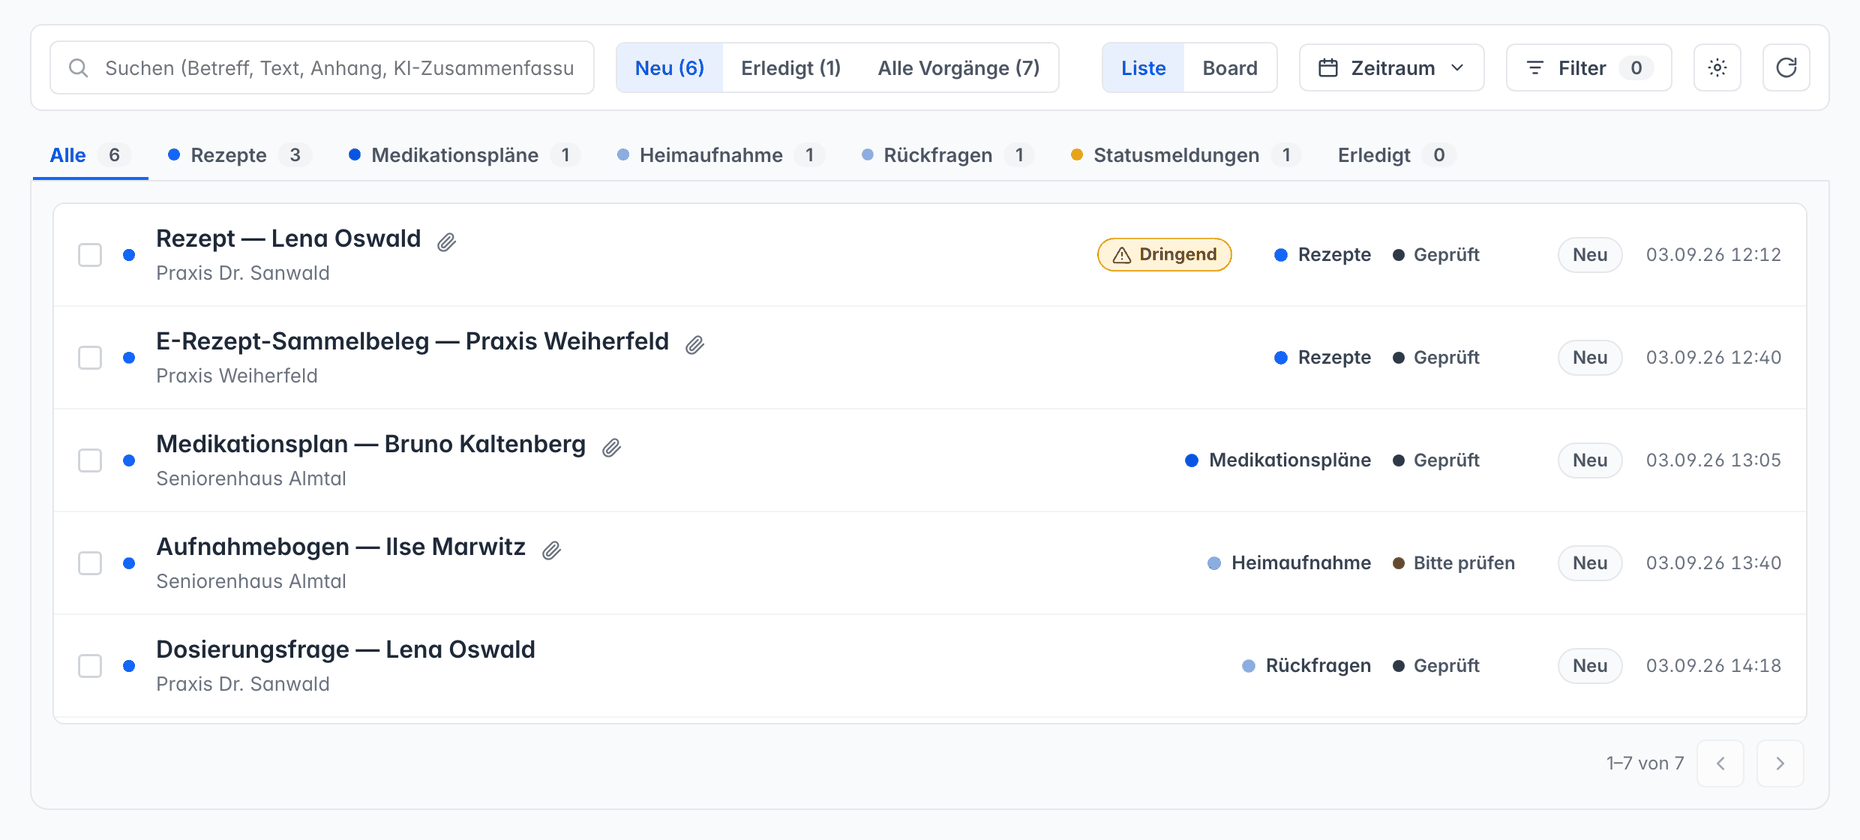The image size is (1860, 840).
Task: Switch to Liste view
Action: click(1143, 68)
